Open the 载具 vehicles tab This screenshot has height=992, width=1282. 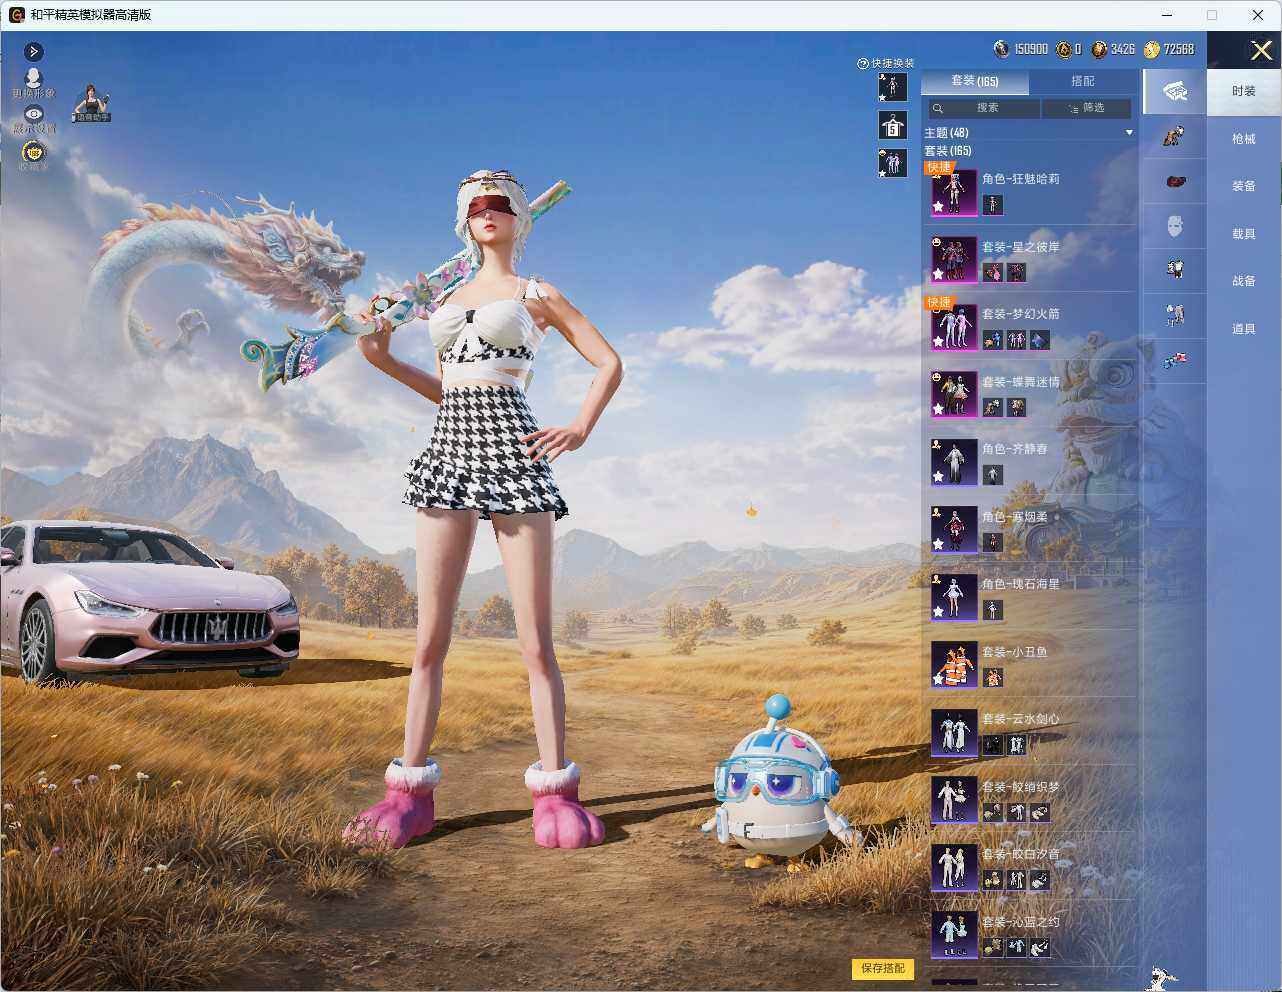(x=1244, y=234)
